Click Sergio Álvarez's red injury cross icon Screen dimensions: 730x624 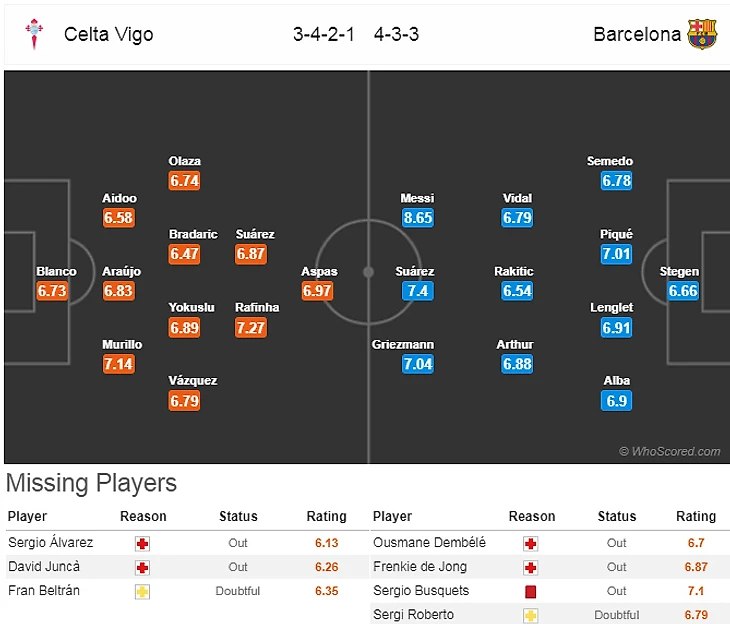pyautogui.click(x=143, y=543)
